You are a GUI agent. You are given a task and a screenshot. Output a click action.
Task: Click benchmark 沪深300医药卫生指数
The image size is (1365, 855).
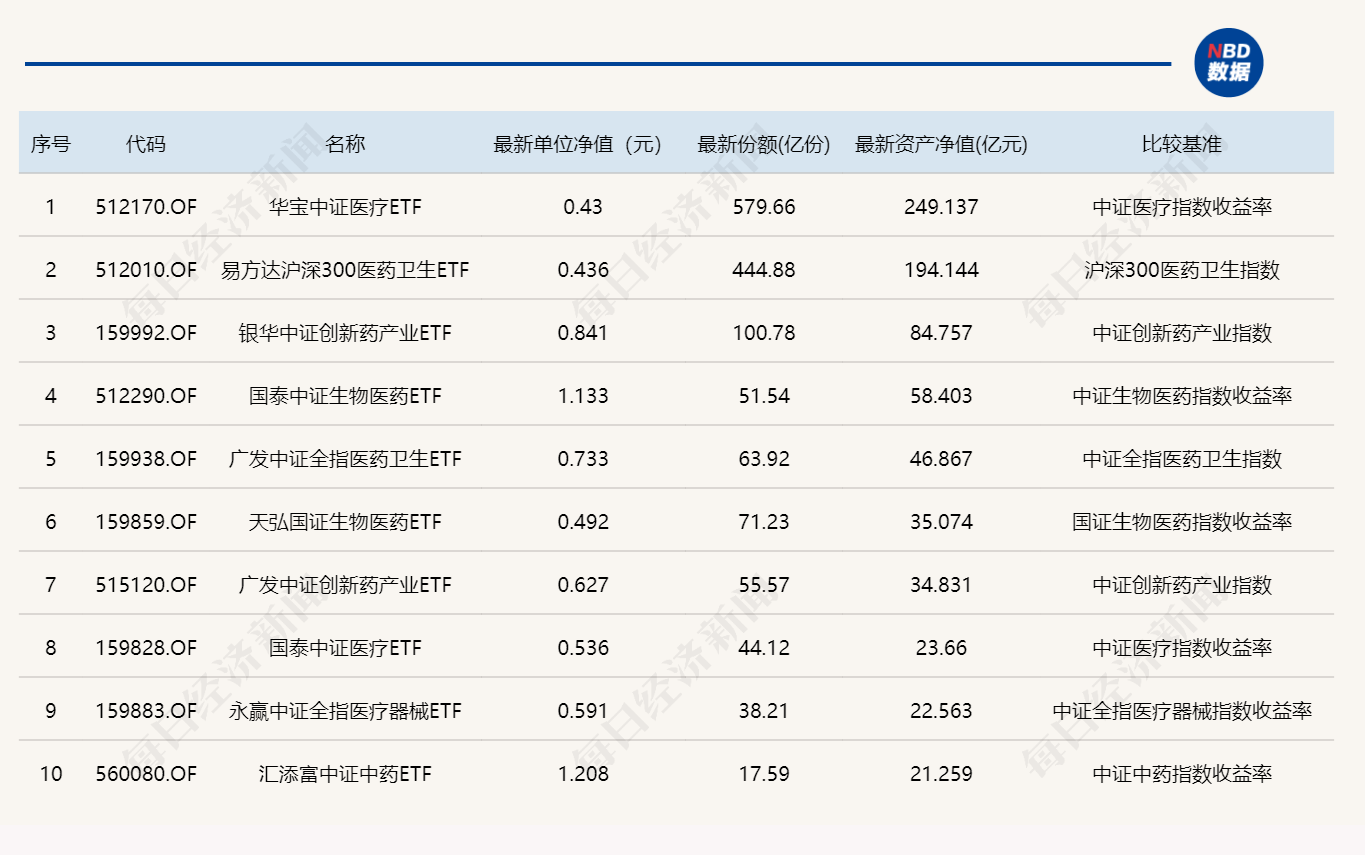(x=1182, y=270)
